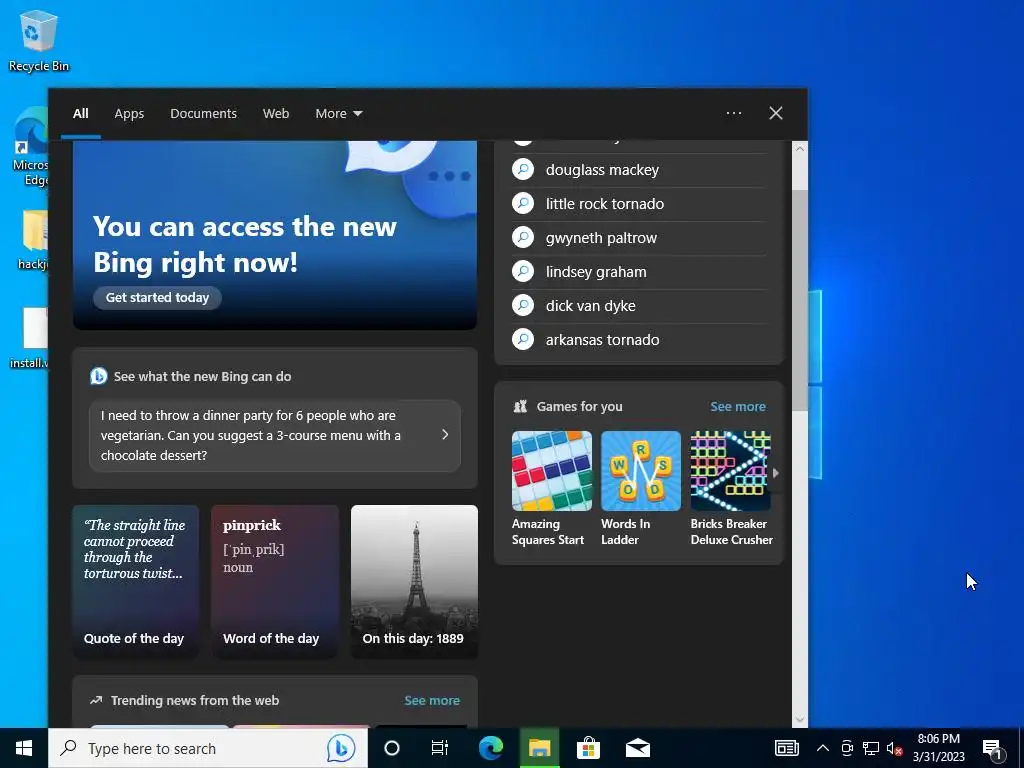Open On this day: 1889 card
Image resolution: width=1024 pixels, height=768 pixels.
point(414,581)
